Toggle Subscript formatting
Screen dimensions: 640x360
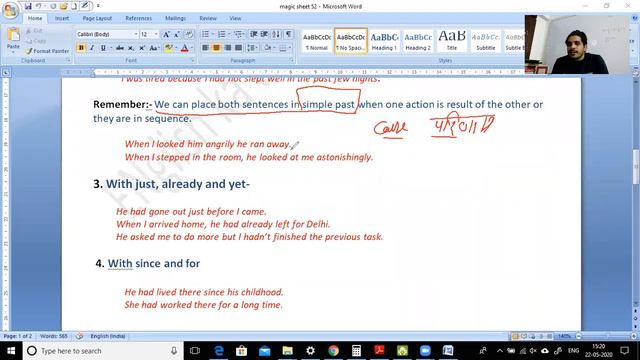131,48
